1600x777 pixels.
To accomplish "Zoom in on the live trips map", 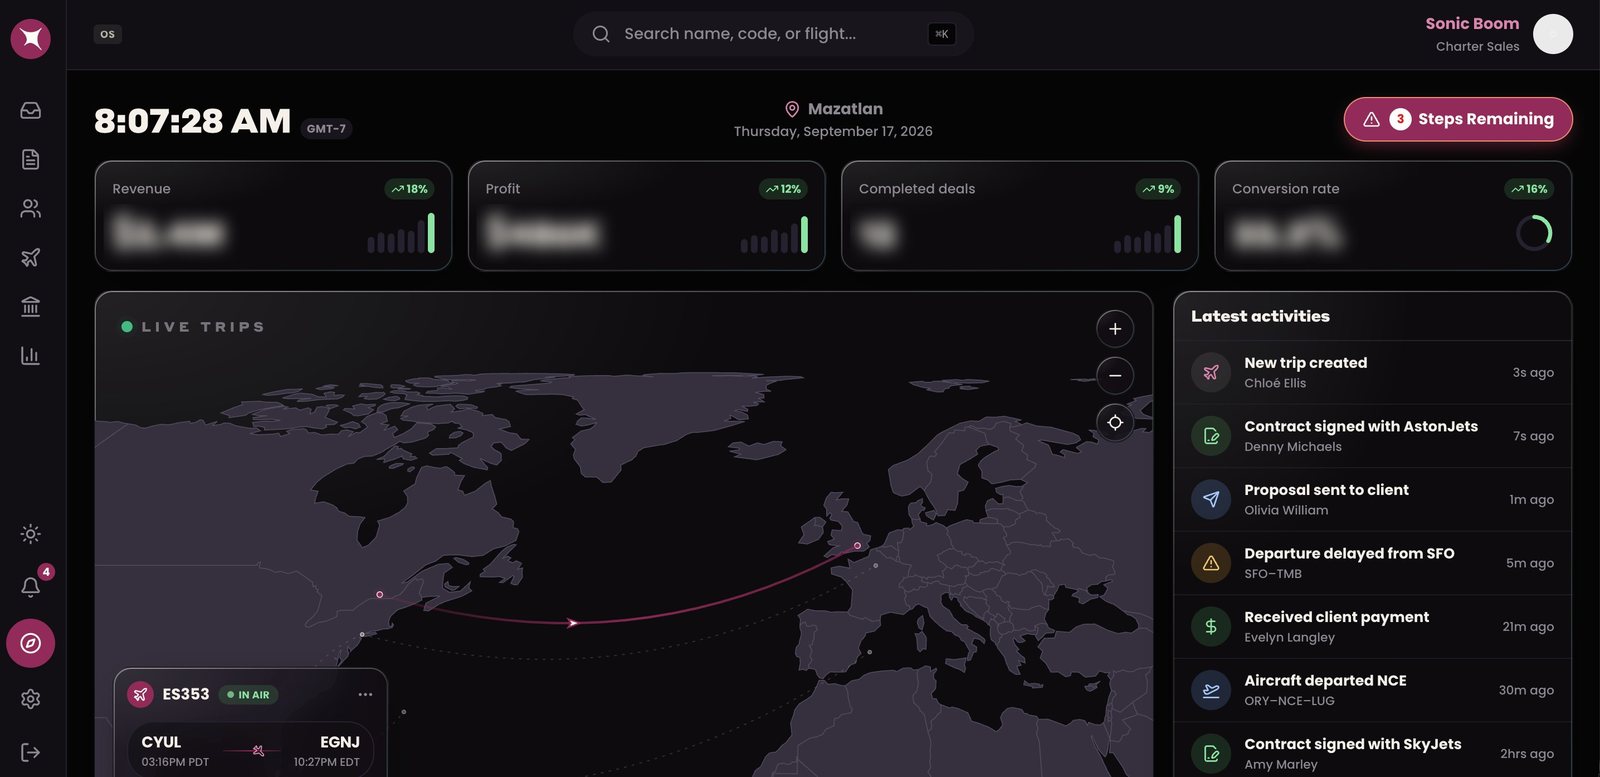I will point(1115,329).
